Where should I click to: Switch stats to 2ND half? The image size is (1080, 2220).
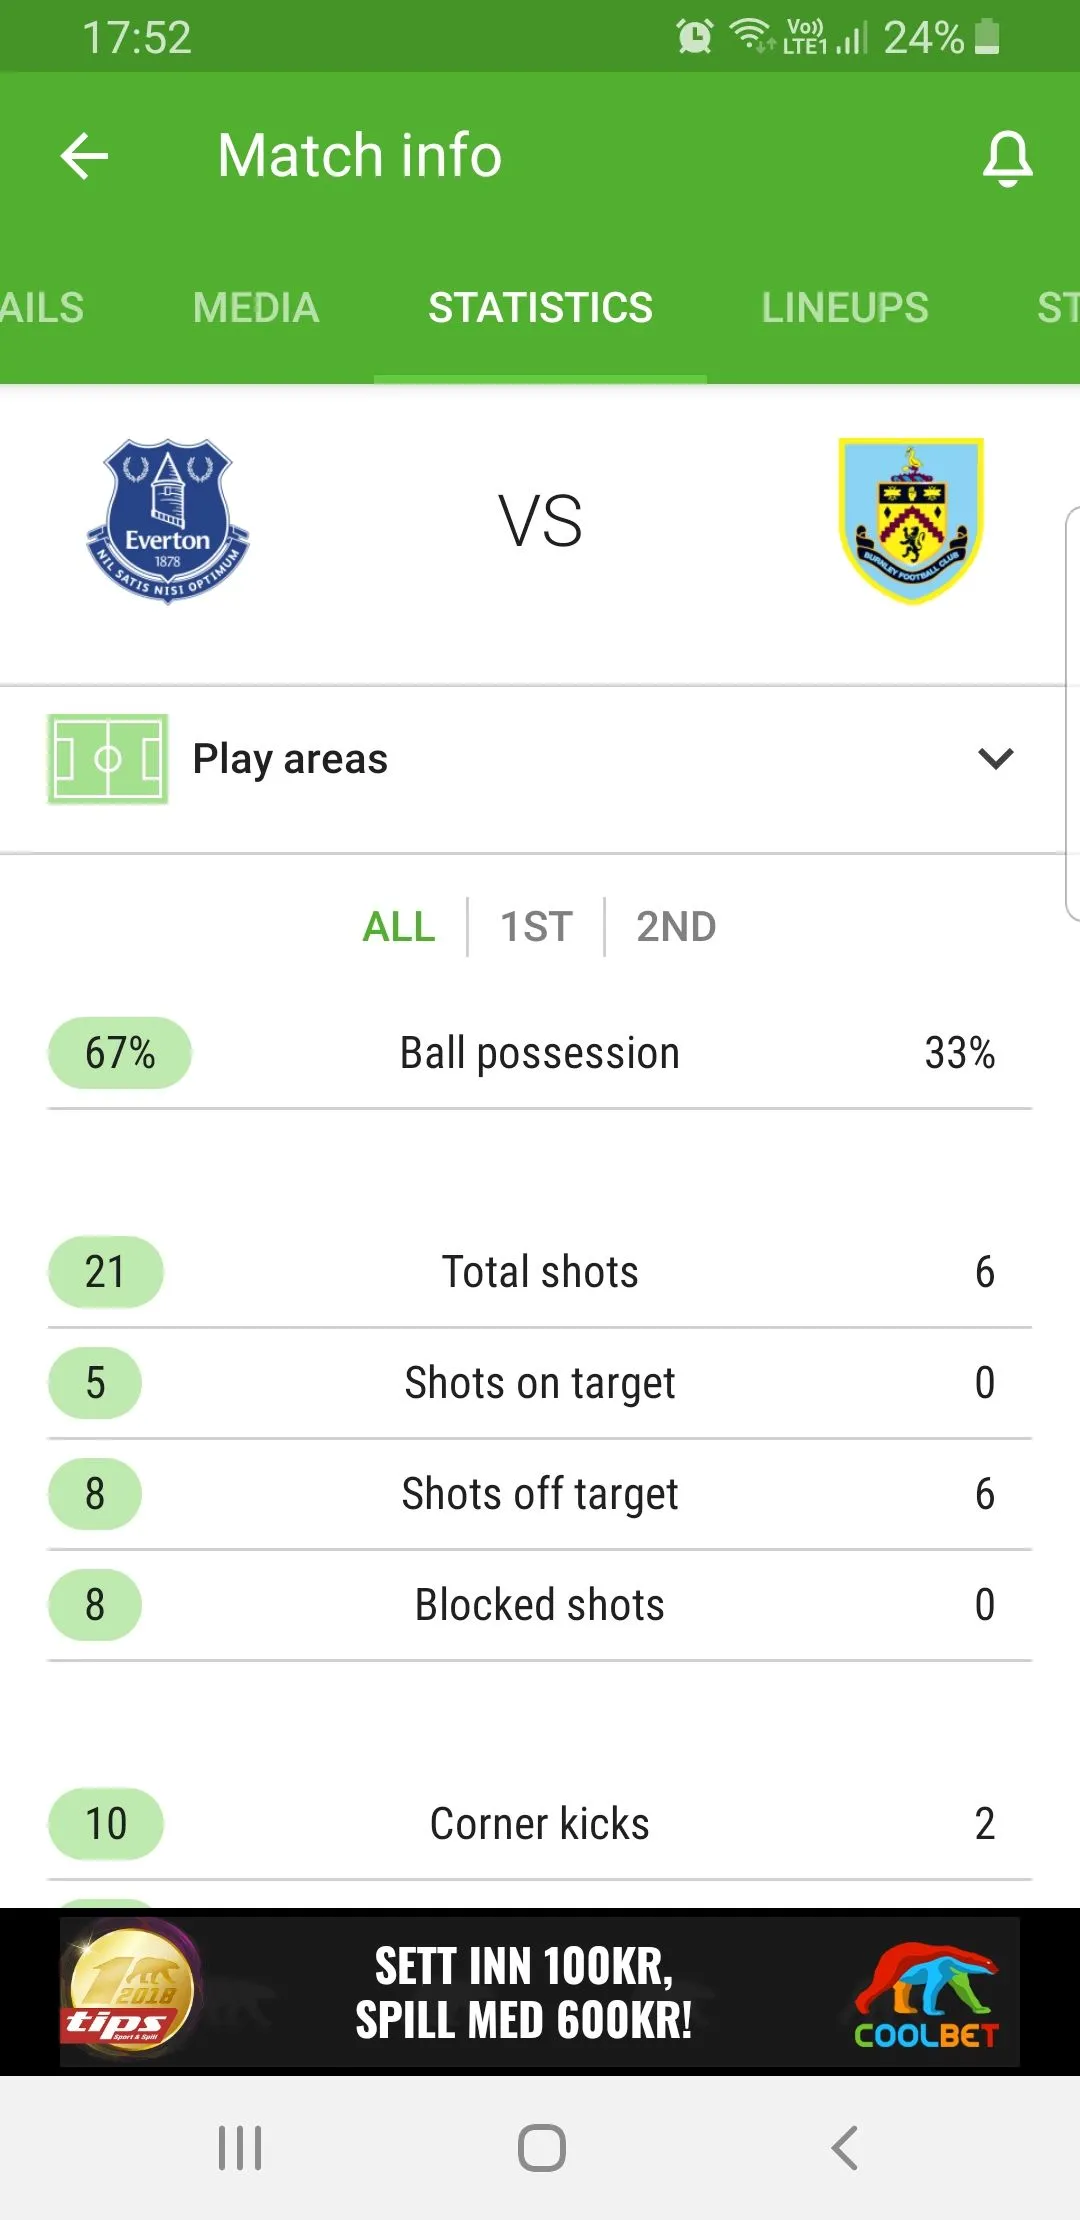click(676, 927)
